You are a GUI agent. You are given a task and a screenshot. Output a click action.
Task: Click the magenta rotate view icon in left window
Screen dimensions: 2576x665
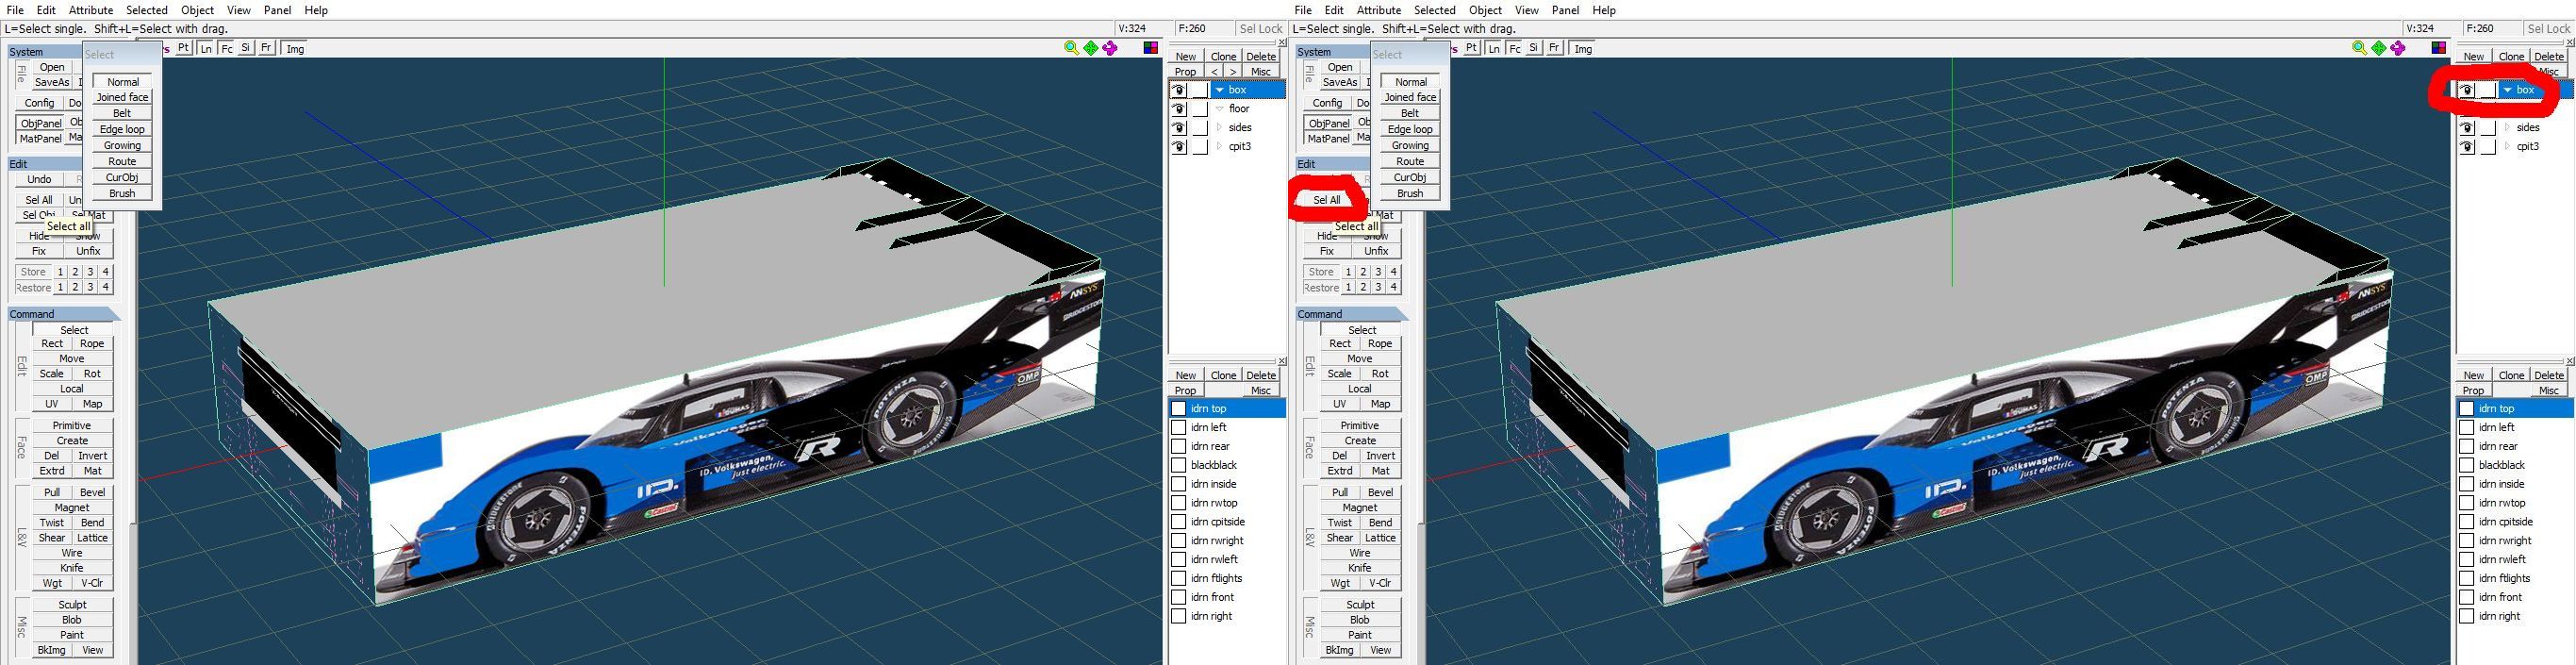[x=1110, y=48]
